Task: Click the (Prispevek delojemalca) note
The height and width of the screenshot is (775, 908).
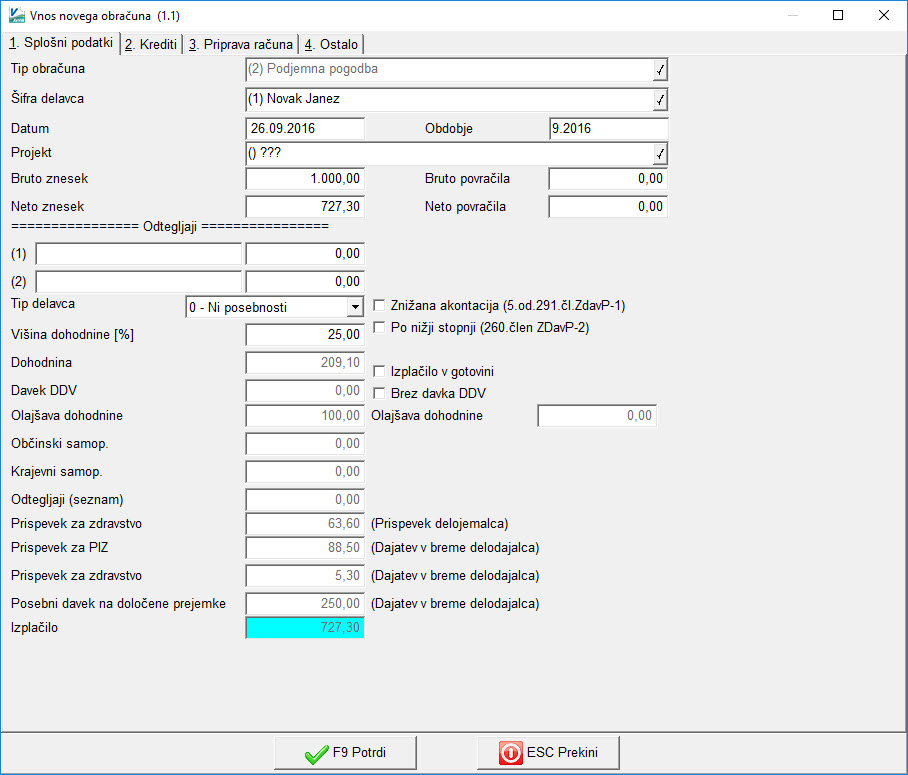Action: coord(440,524)
